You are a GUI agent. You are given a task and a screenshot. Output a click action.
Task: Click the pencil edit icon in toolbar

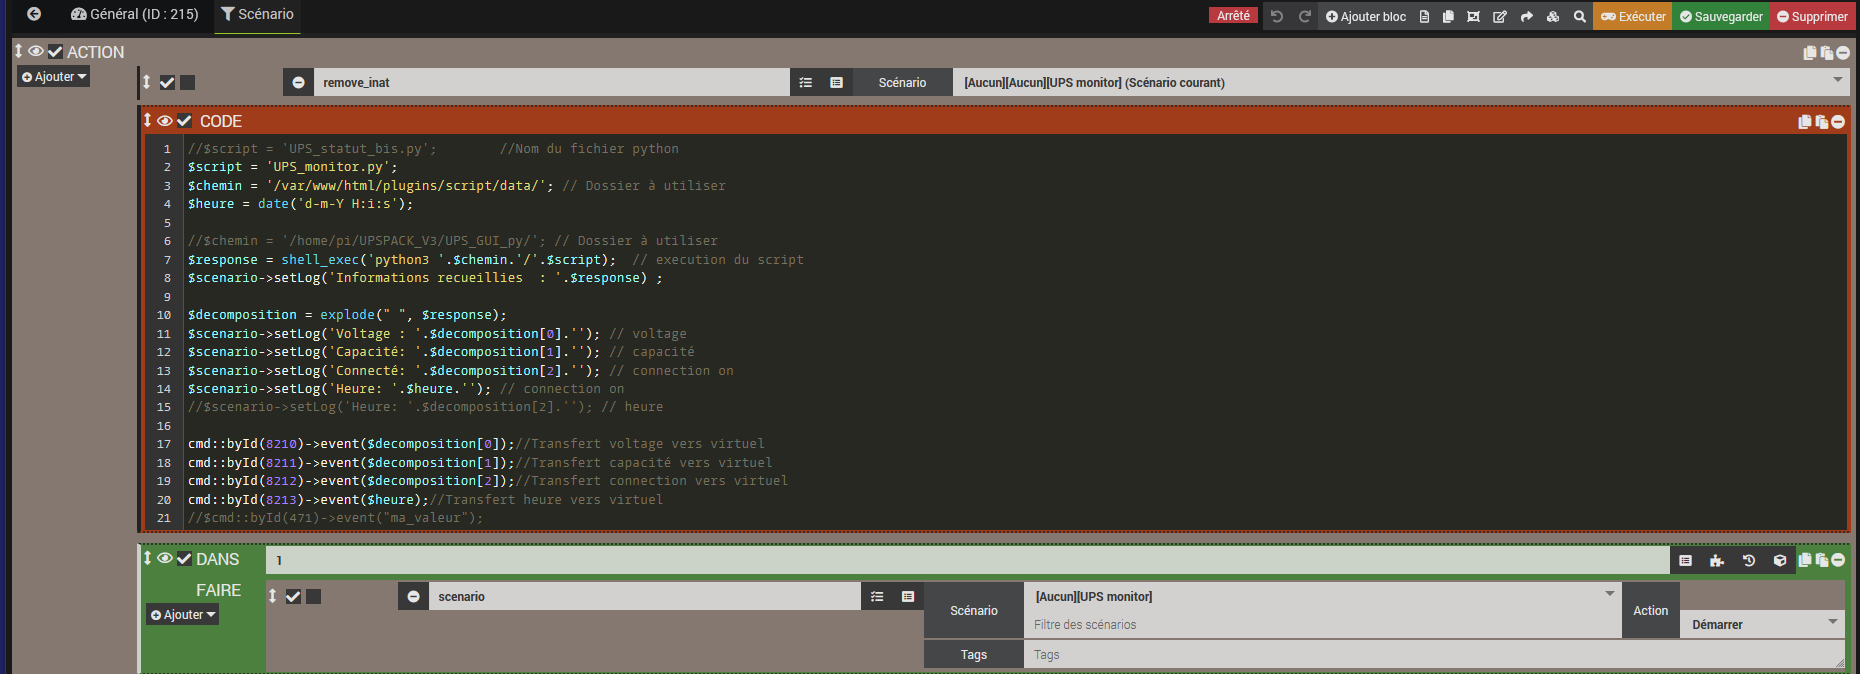coord(1499,16)
